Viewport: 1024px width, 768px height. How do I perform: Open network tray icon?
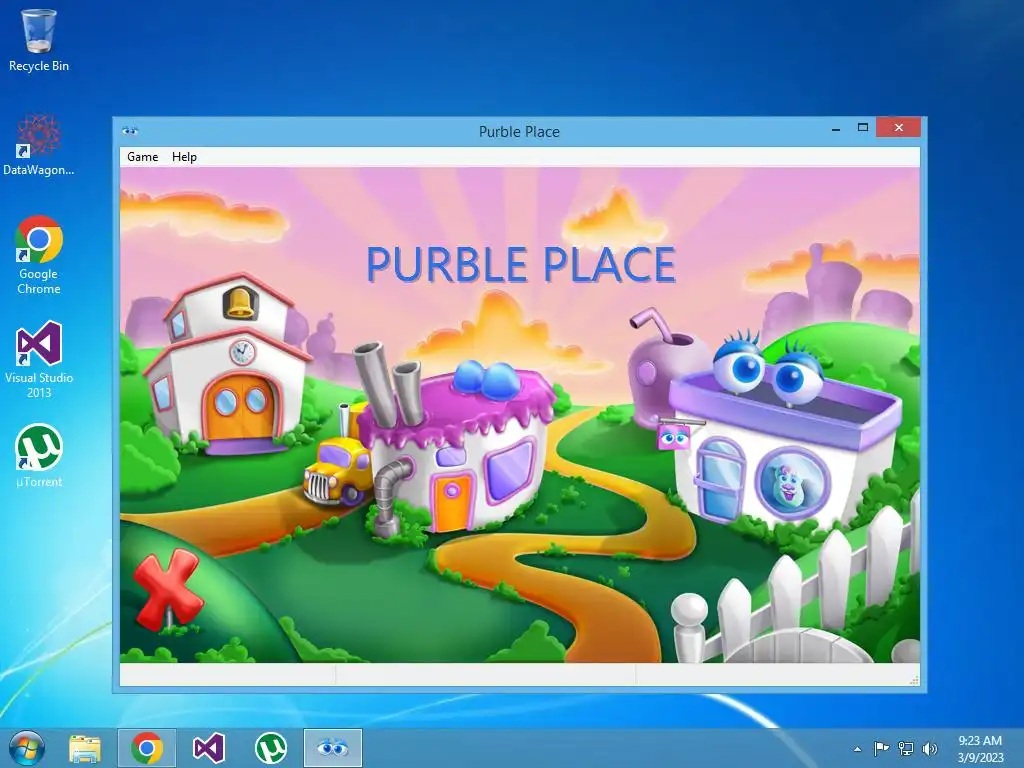pyautogui.click(x=906, y=748)
